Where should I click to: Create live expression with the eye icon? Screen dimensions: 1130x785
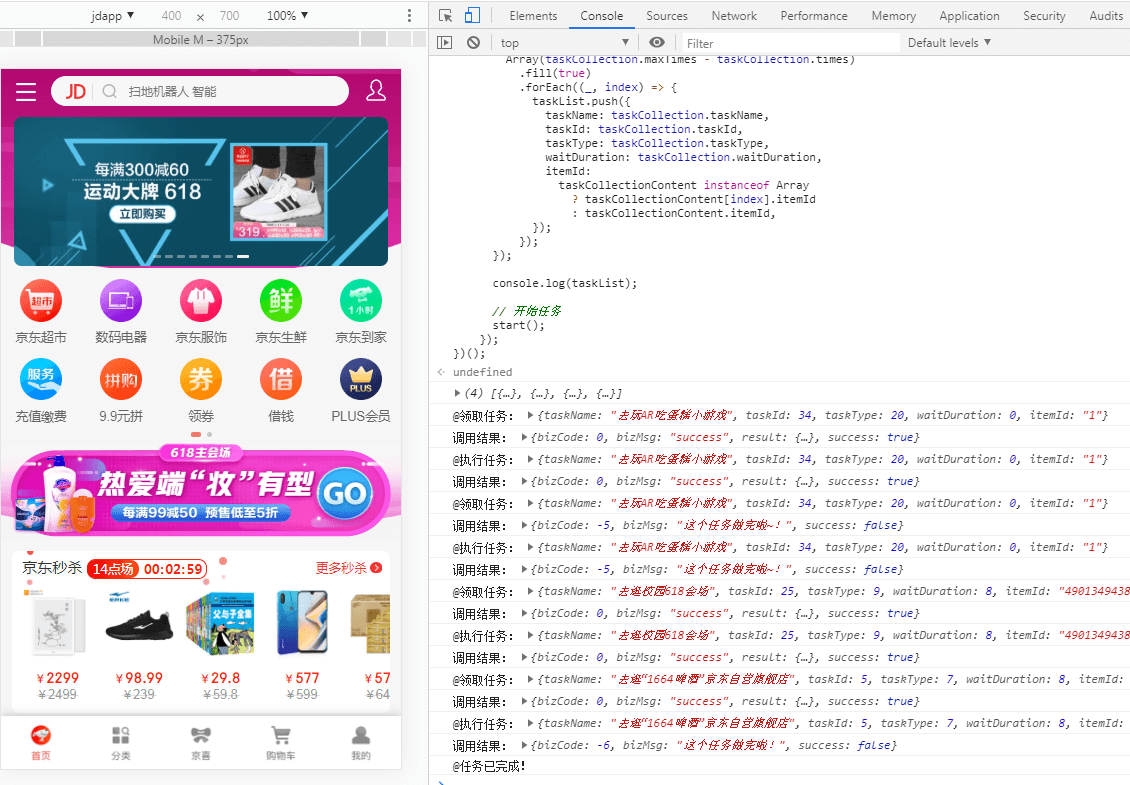point(657,43)
